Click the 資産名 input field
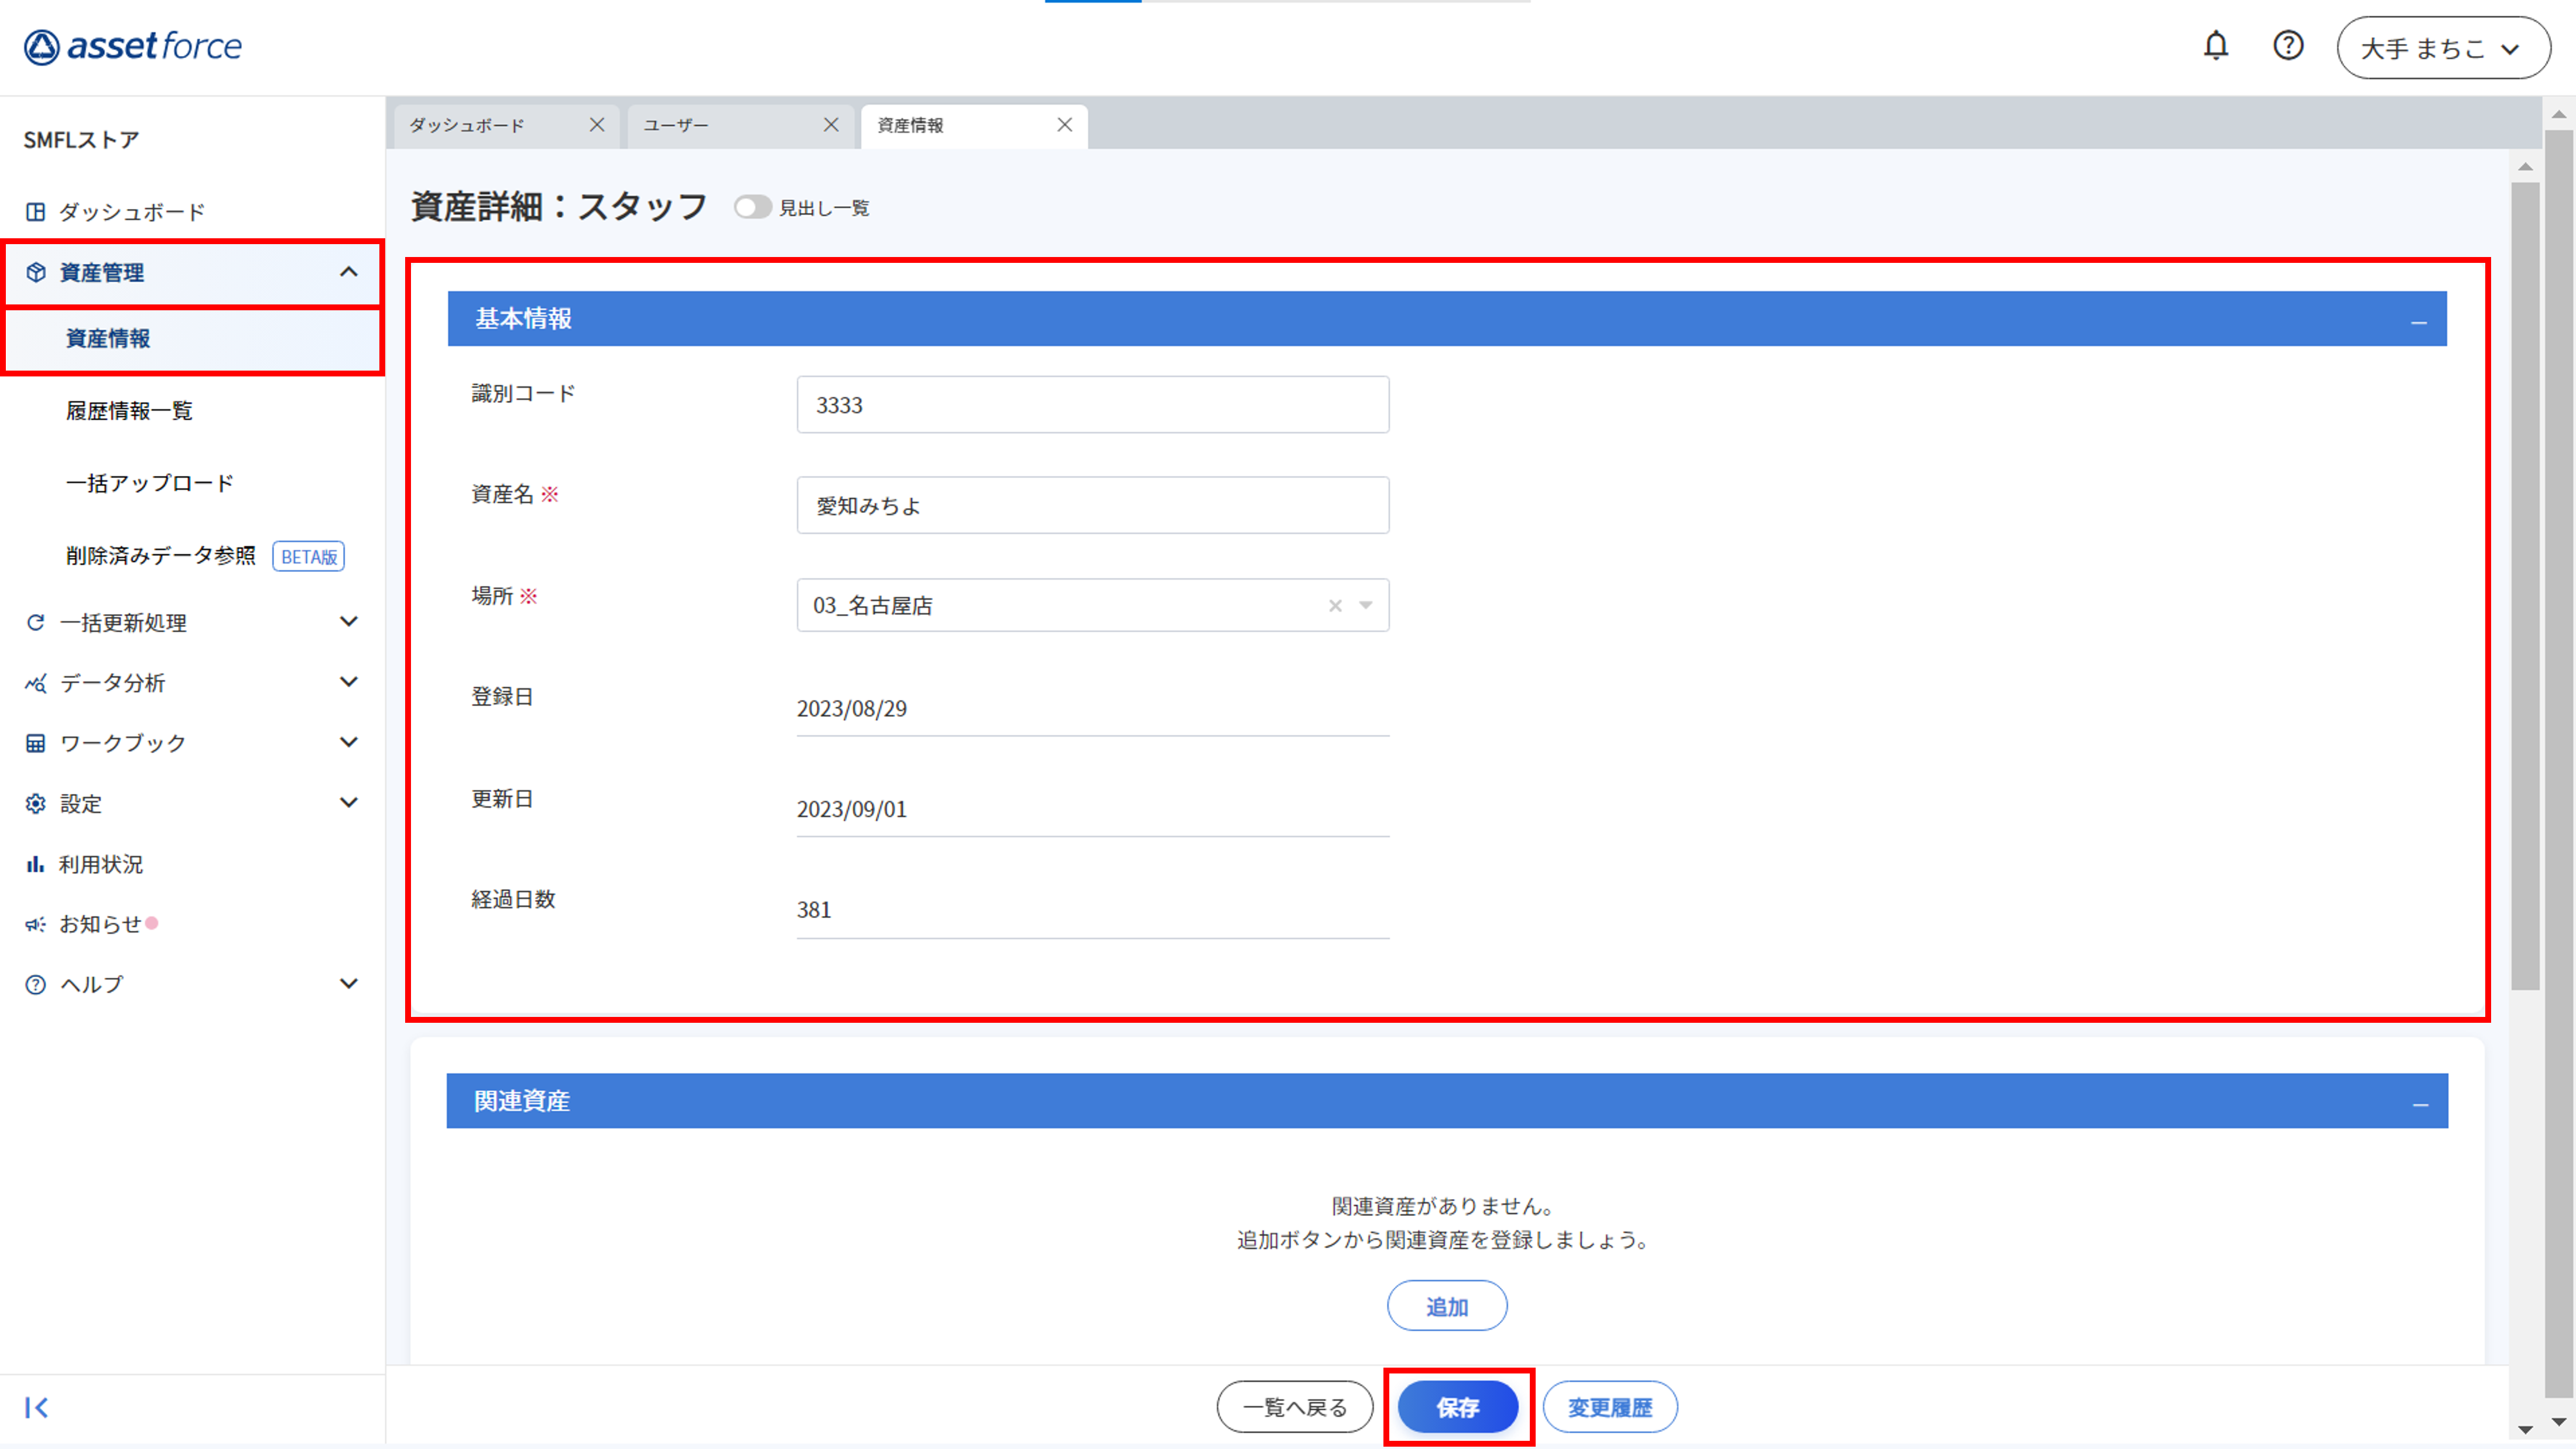The height and width of the screenshot is (1449, 2576). coord(1092,505)
